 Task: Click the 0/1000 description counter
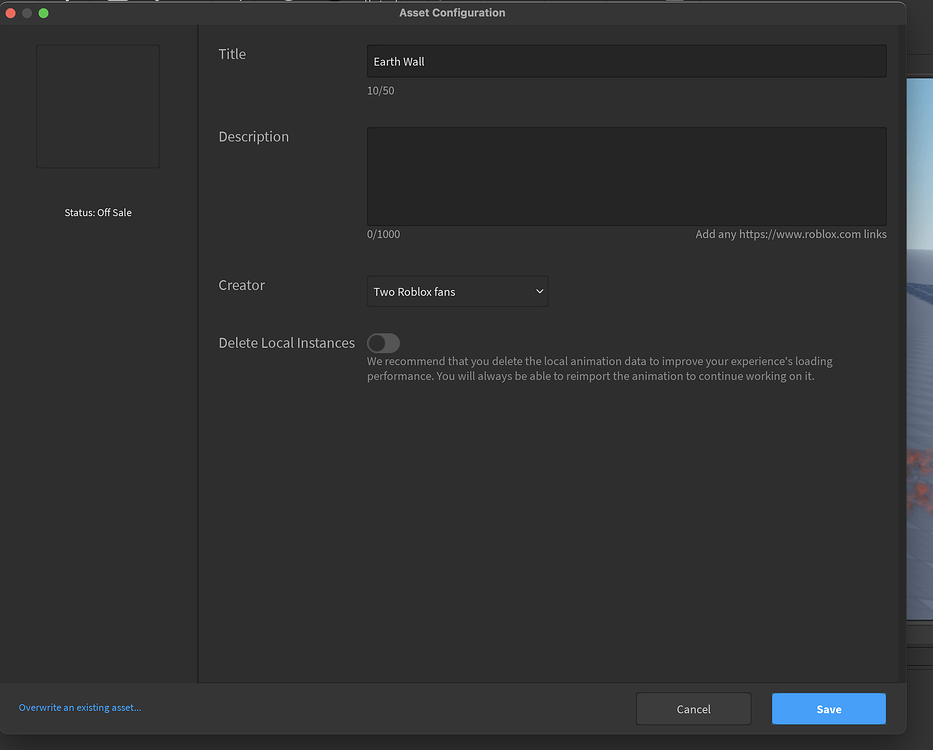[x=383, y=234]
